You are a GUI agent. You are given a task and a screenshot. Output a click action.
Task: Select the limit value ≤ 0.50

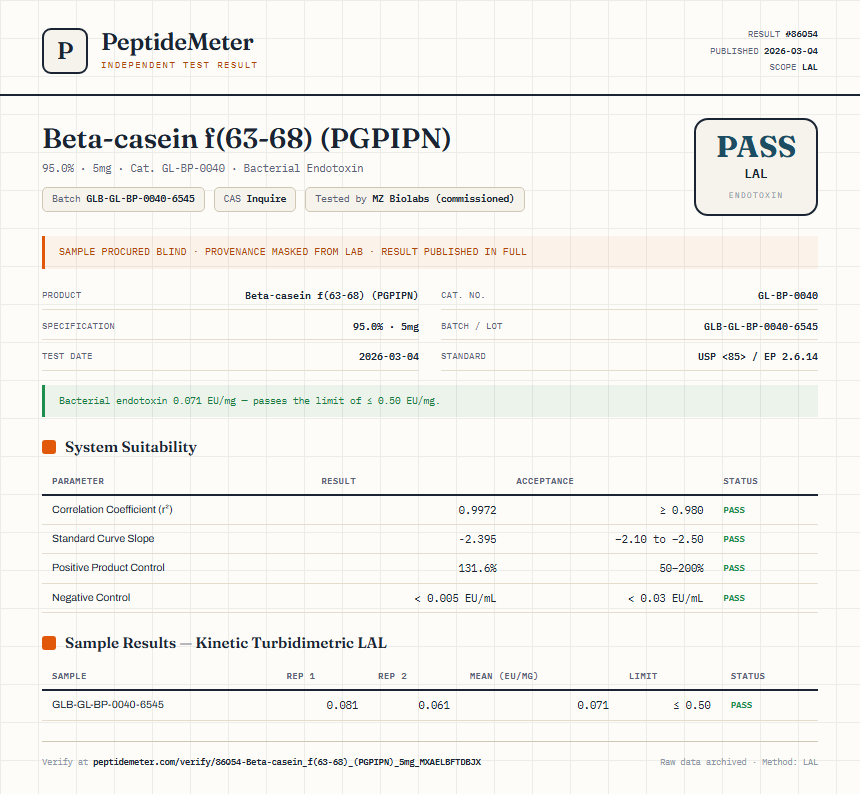[692, 706]
